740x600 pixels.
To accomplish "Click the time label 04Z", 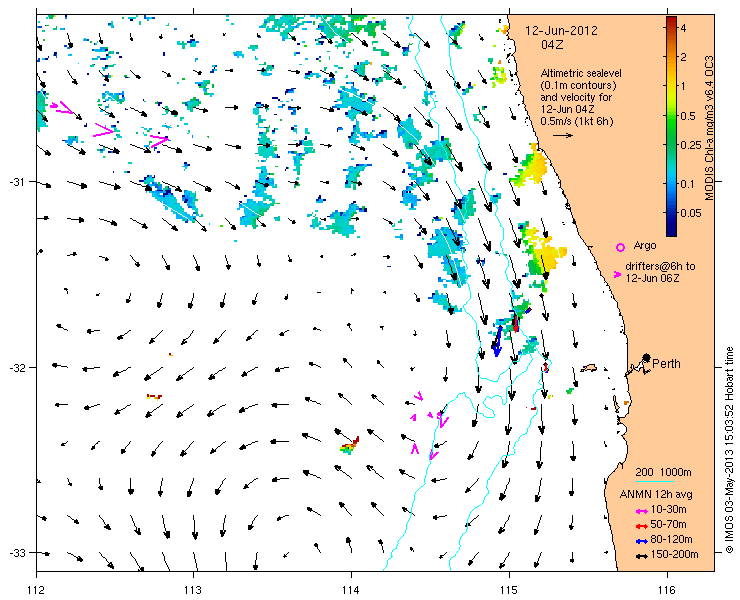I will [552, 45].
